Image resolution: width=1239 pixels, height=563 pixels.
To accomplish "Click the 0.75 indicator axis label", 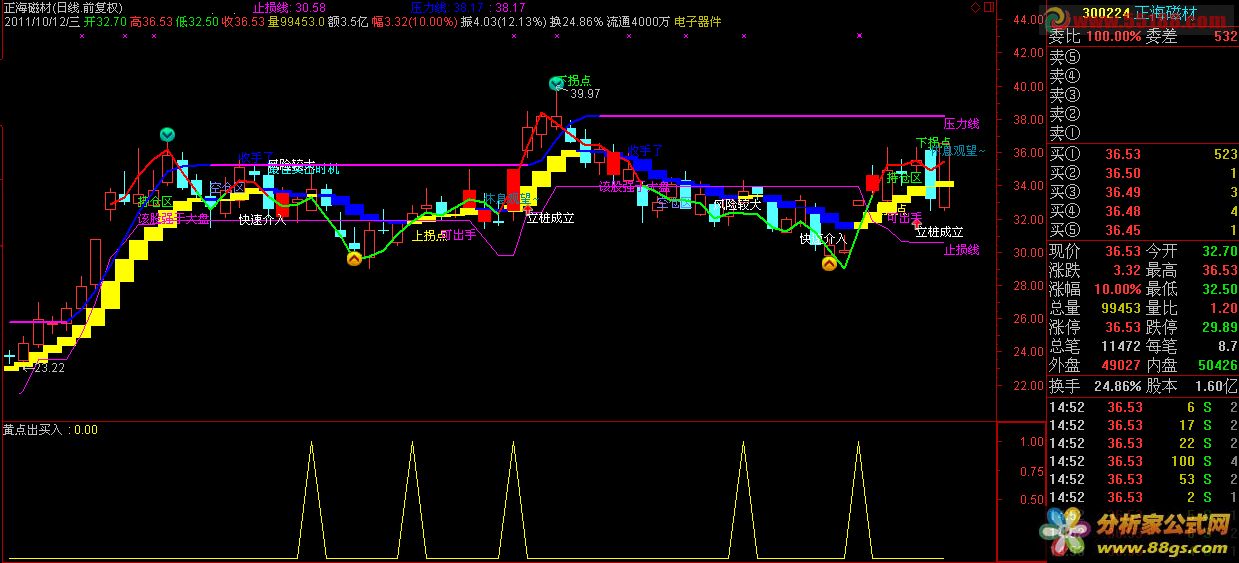I will click(1031, 470).
